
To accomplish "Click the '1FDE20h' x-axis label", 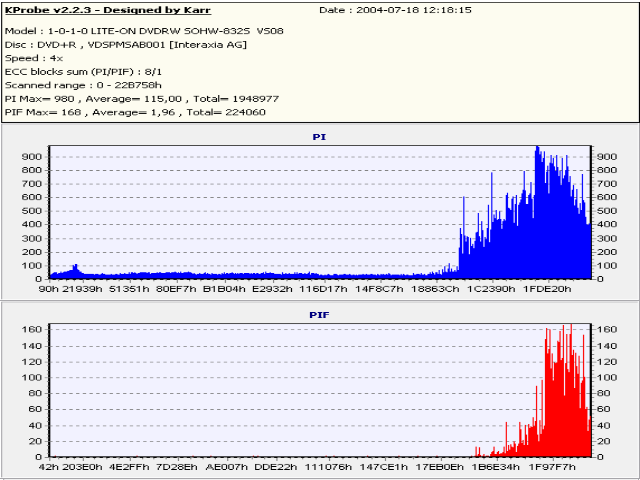I will (547, 289).
